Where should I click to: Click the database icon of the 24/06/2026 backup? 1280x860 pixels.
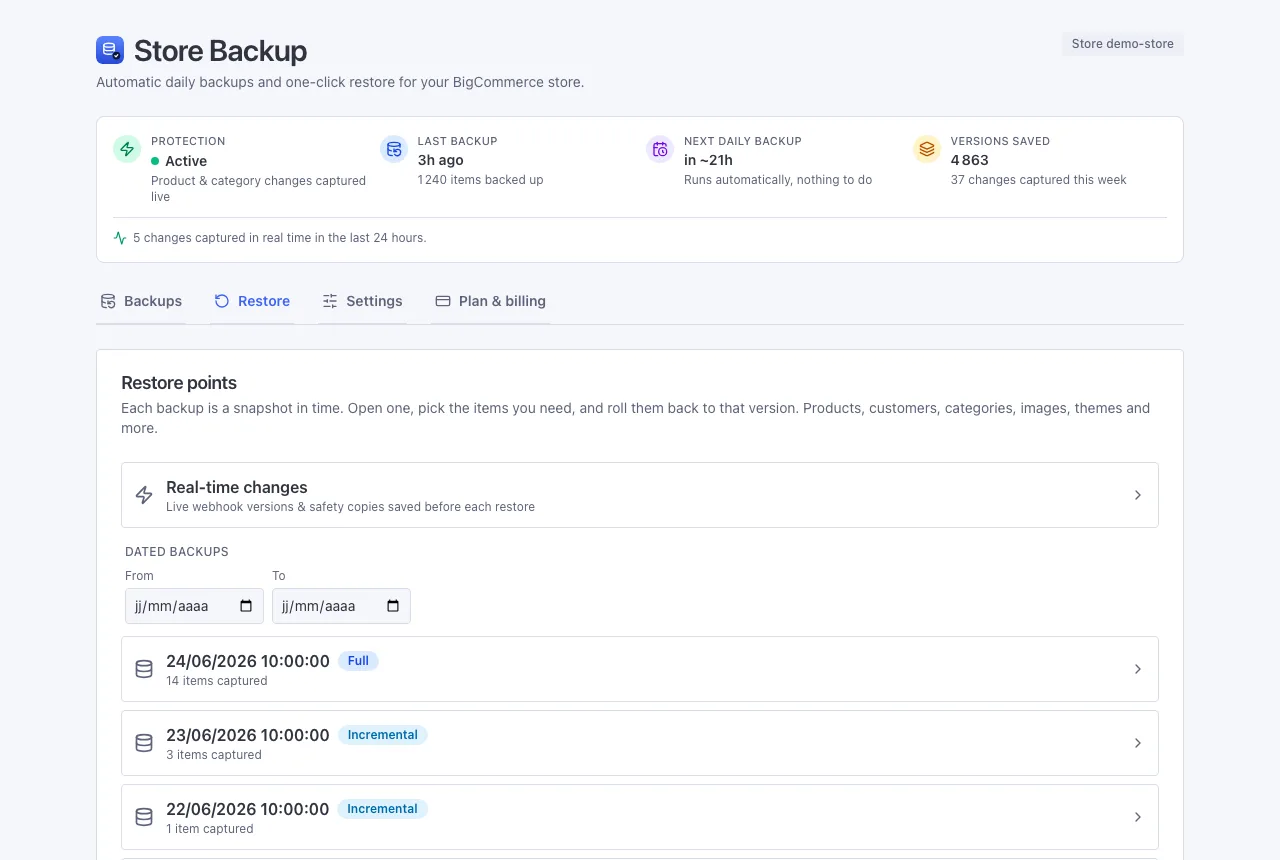pos(144,669)
